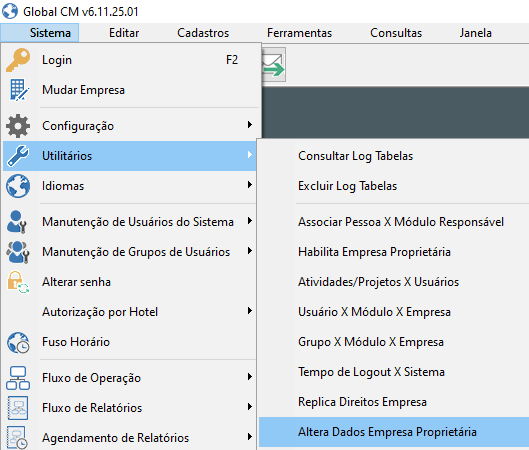Select Manutenção de Usuários do Sistema
Screen dimensions: 529x450
coord(130,222)
